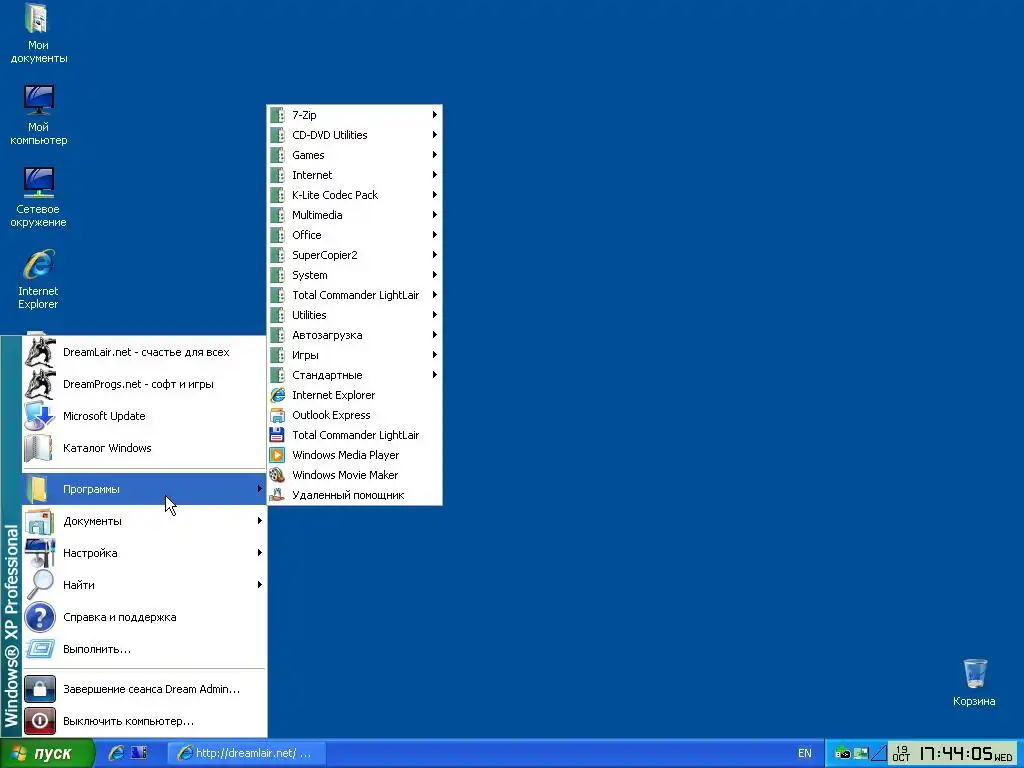Launch Удаленный помощник

tap(355, 495)
